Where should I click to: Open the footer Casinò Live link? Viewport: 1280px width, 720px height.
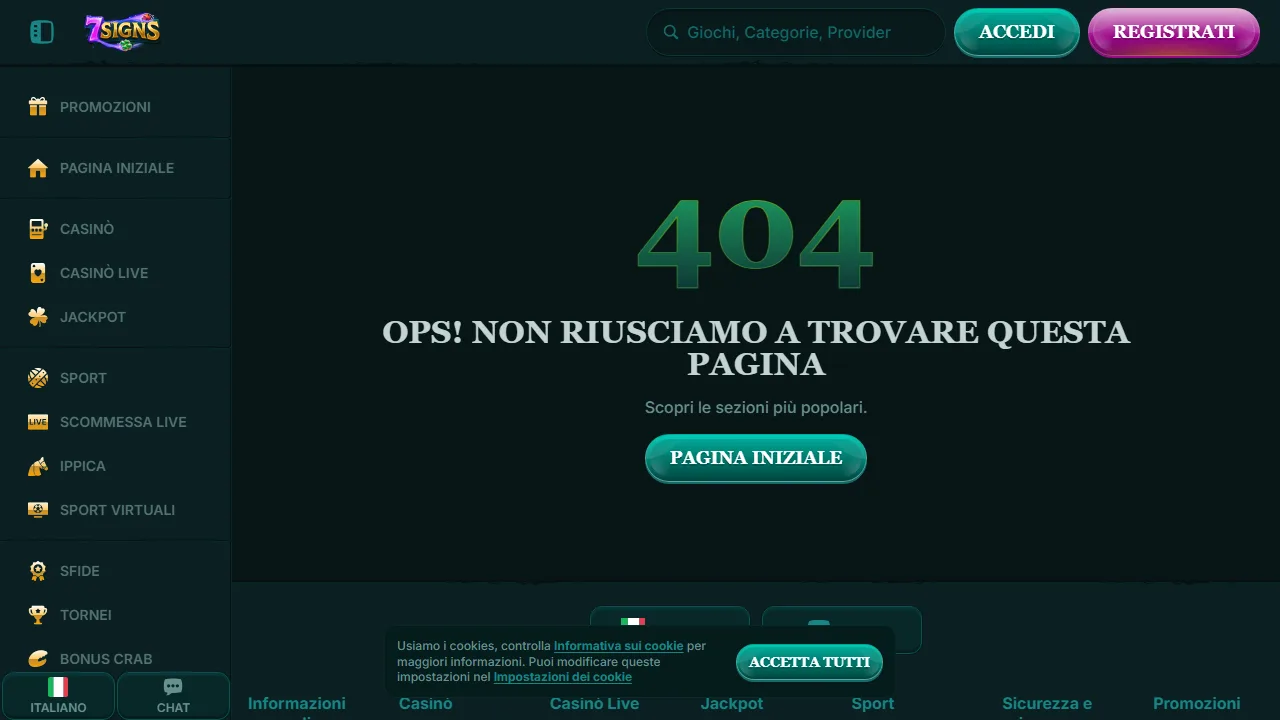(594, 704)
